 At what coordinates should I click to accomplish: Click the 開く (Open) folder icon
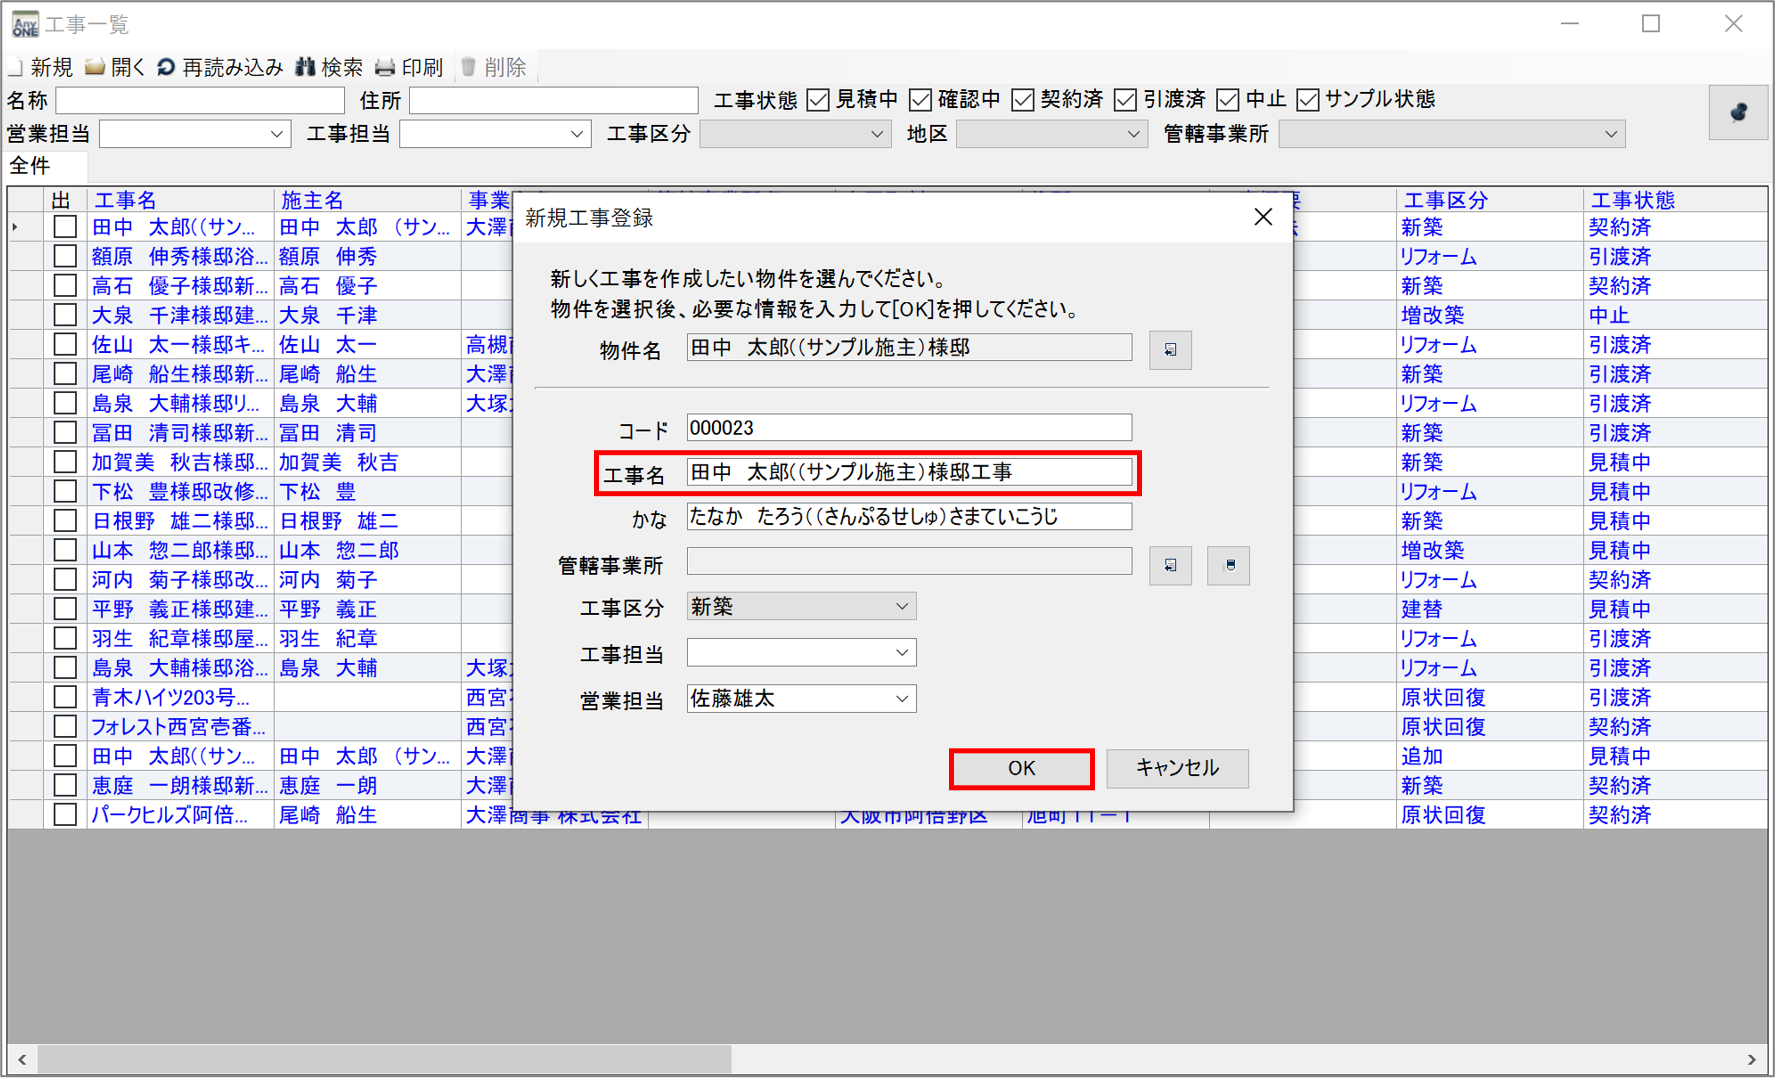[95, 67]
